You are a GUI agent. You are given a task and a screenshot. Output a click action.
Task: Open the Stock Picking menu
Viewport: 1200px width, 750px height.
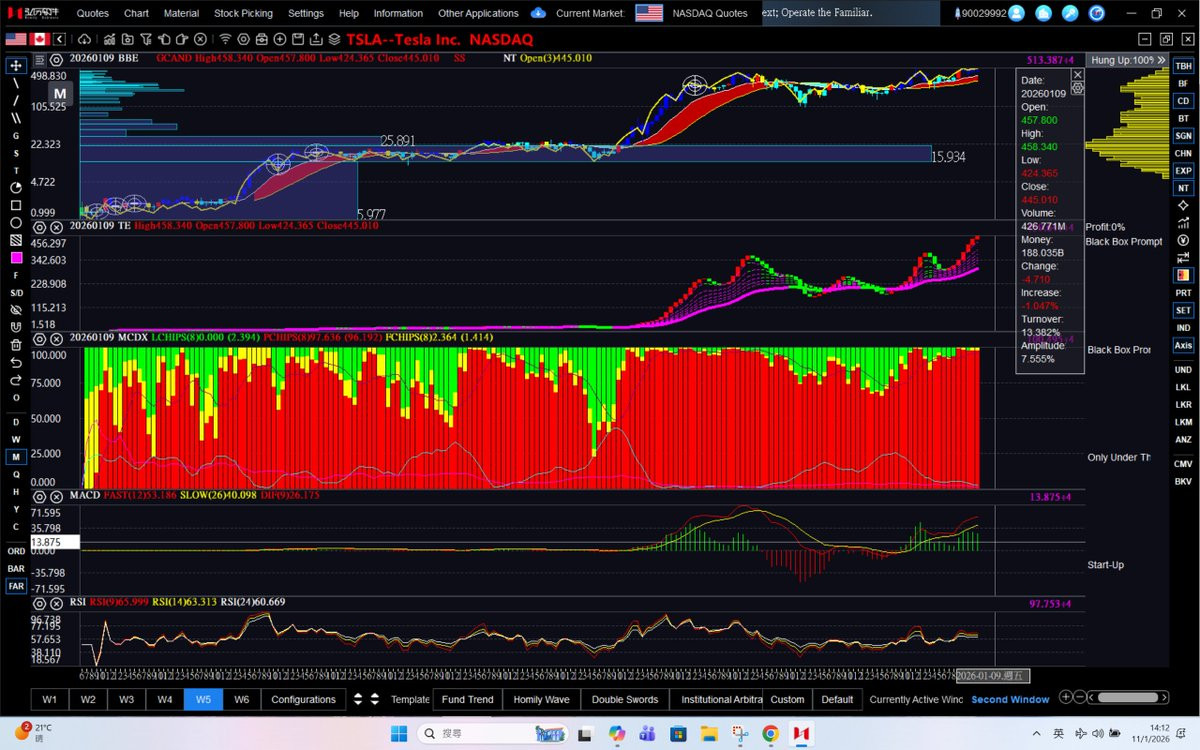(243, 13)
